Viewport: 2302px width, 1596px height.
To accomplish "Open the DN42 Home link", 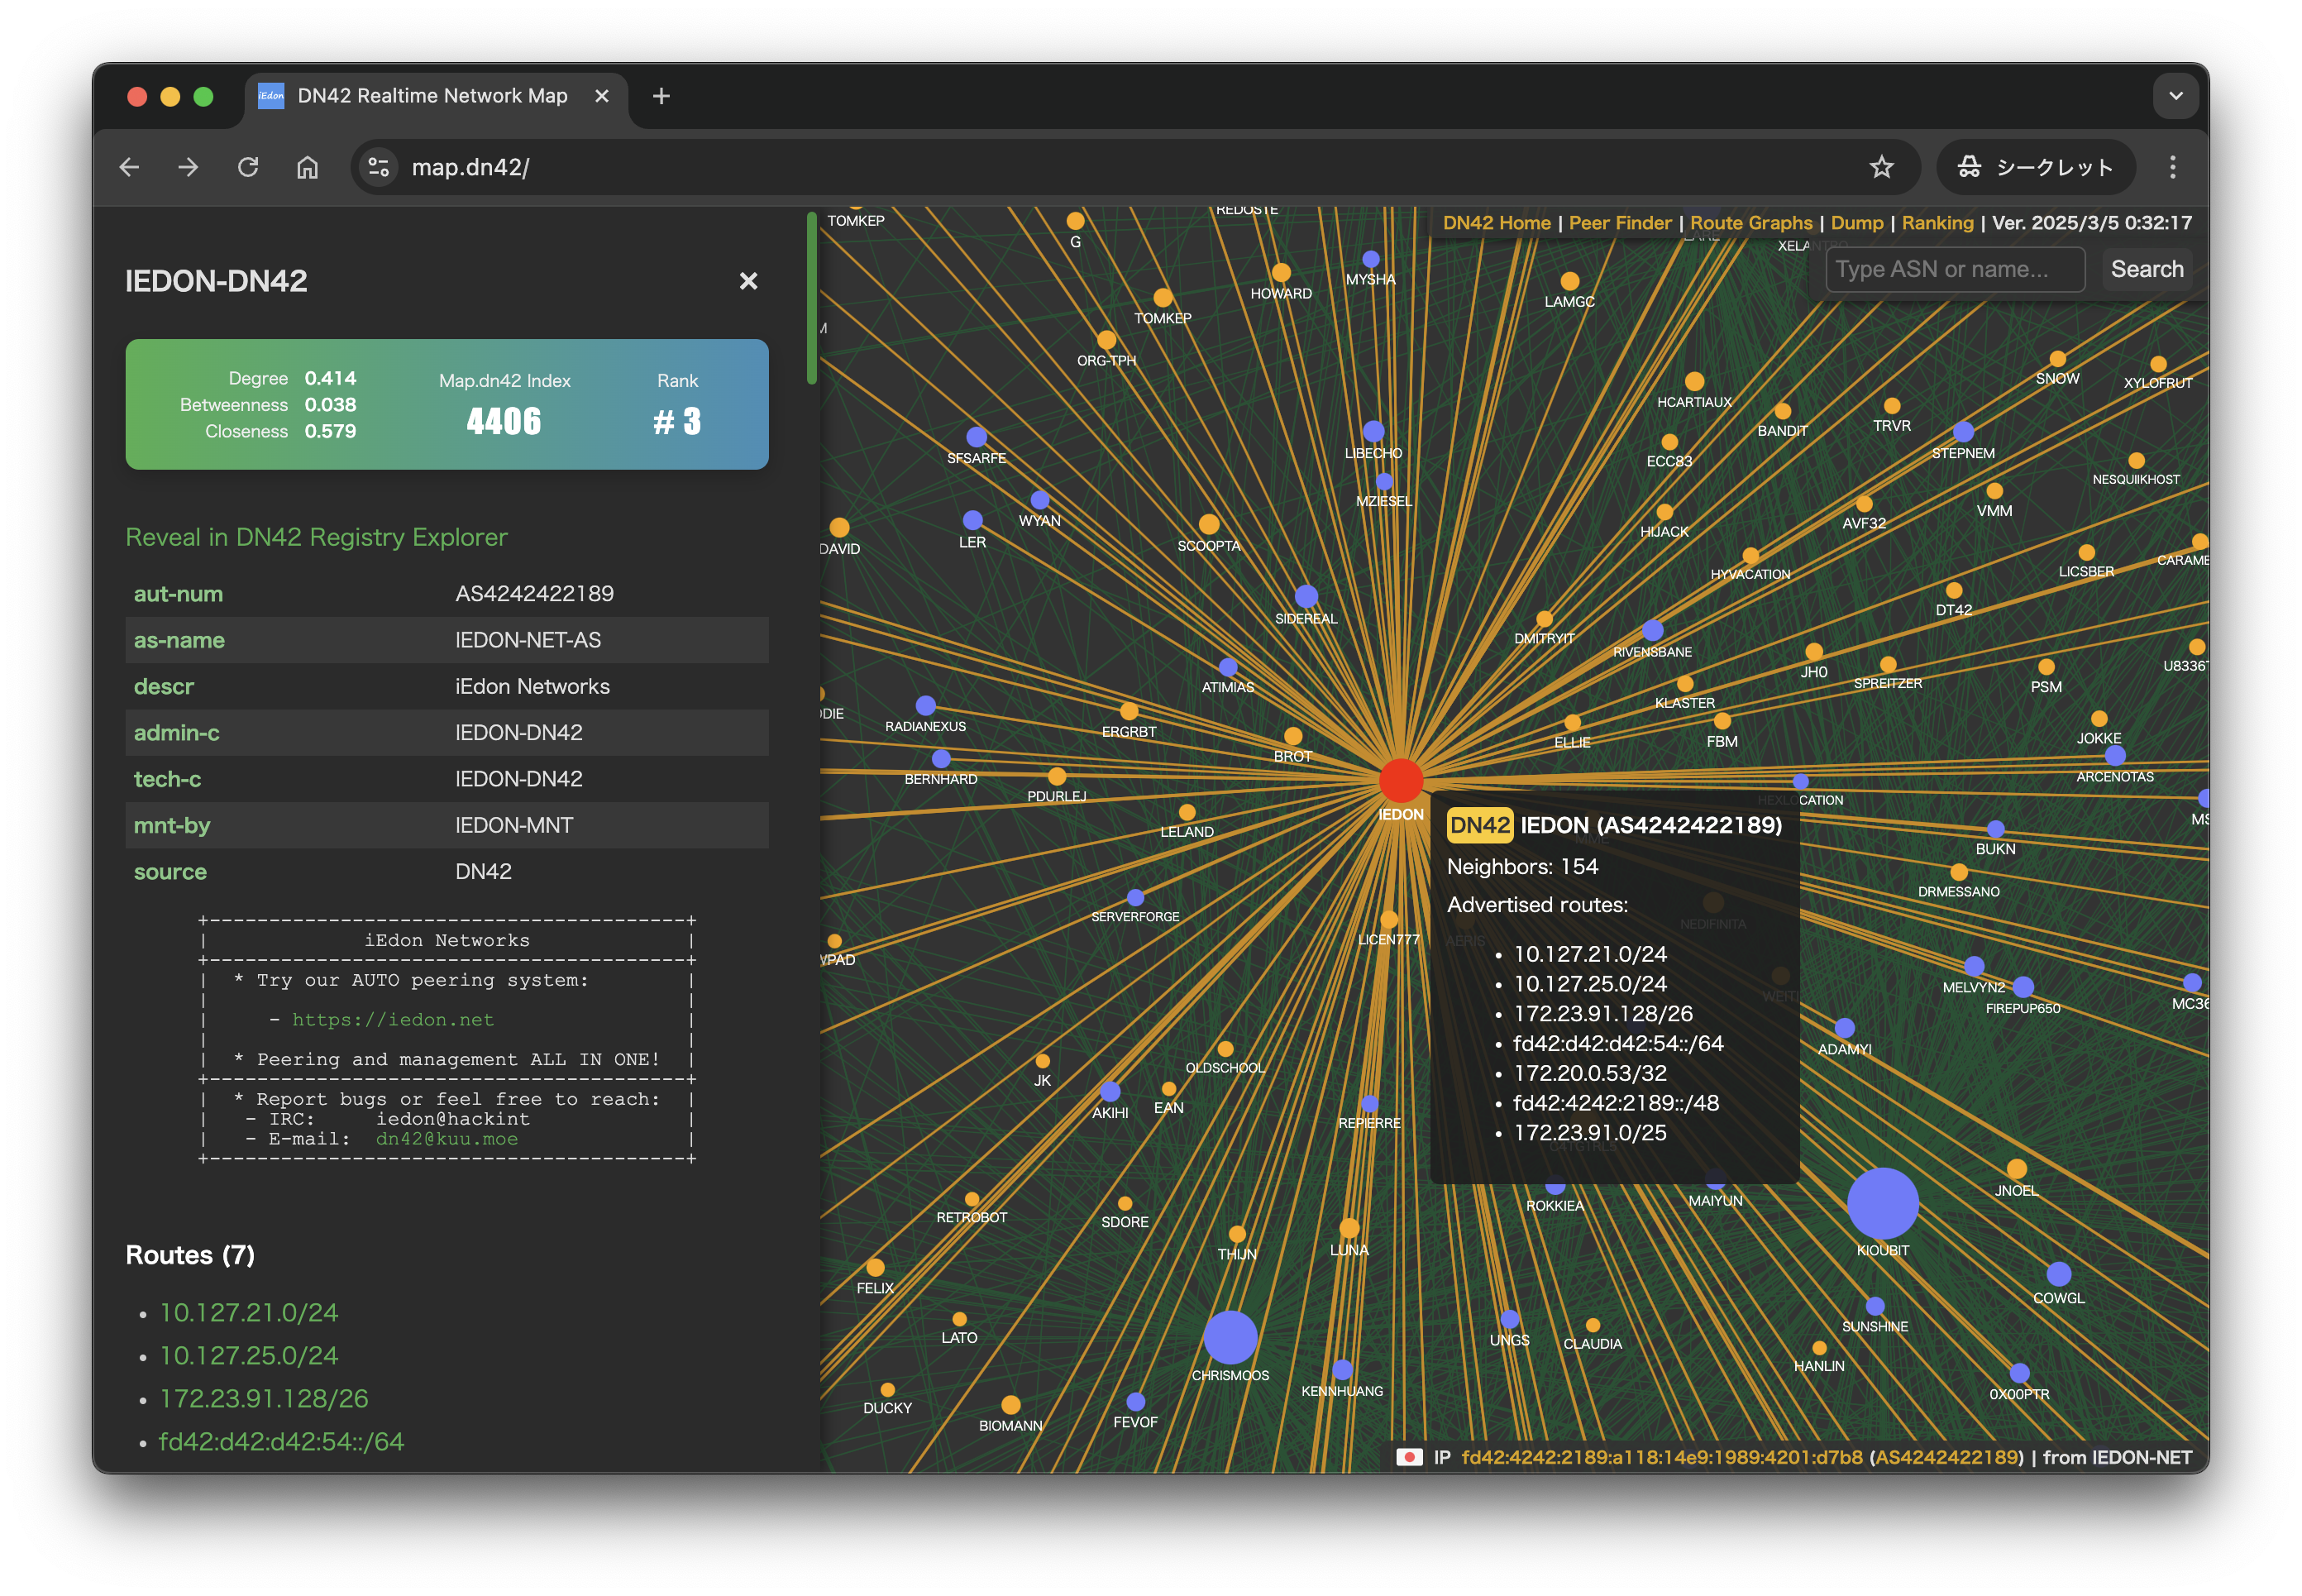I will click(1496, 223).
